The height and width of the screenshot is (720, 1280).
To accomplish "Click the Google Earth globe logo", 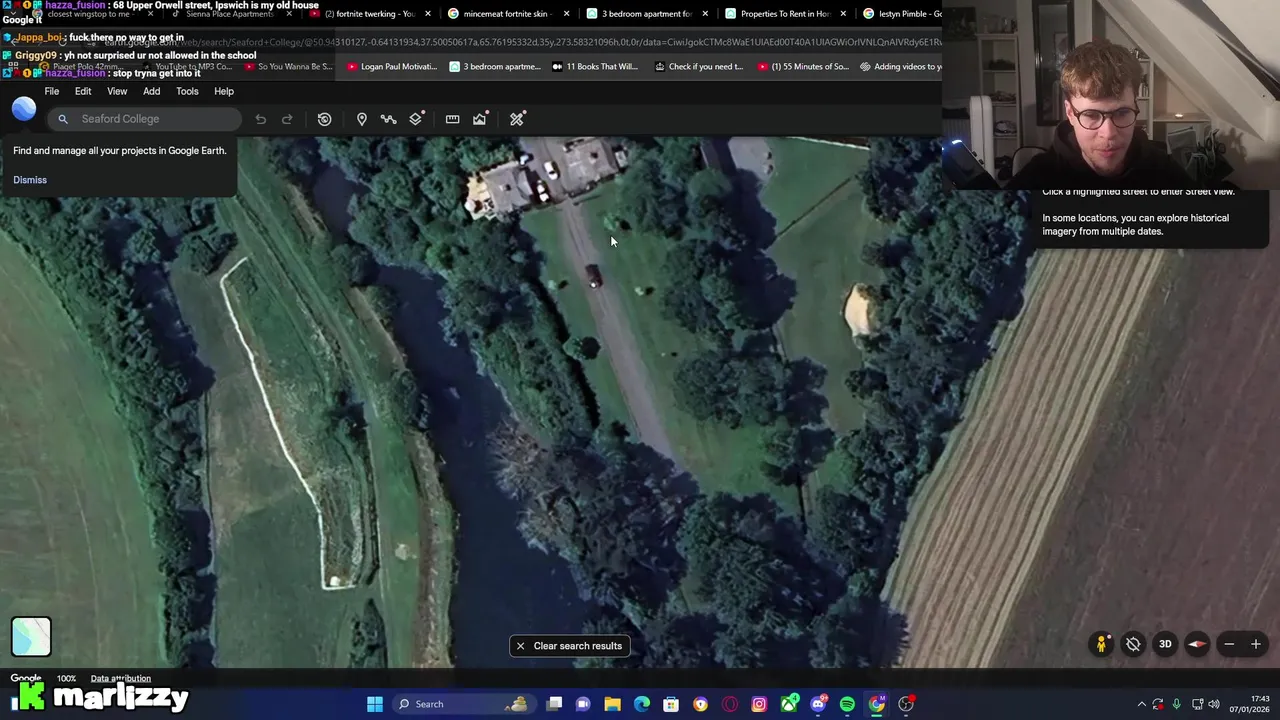I will click(24, 110).
